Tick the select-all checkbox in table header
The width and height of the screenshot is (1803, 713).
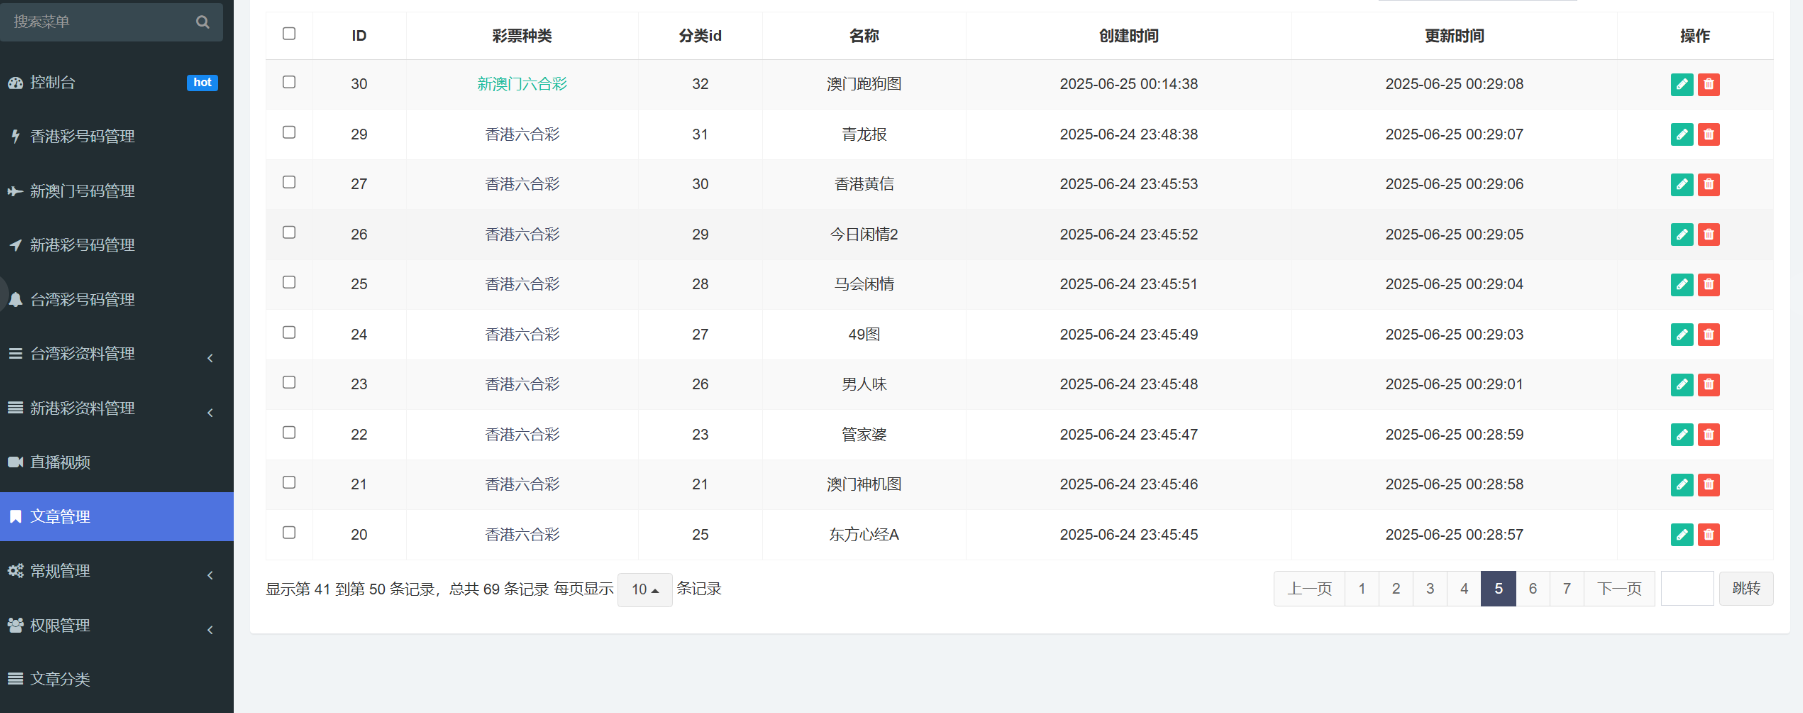tap(289, 34)
